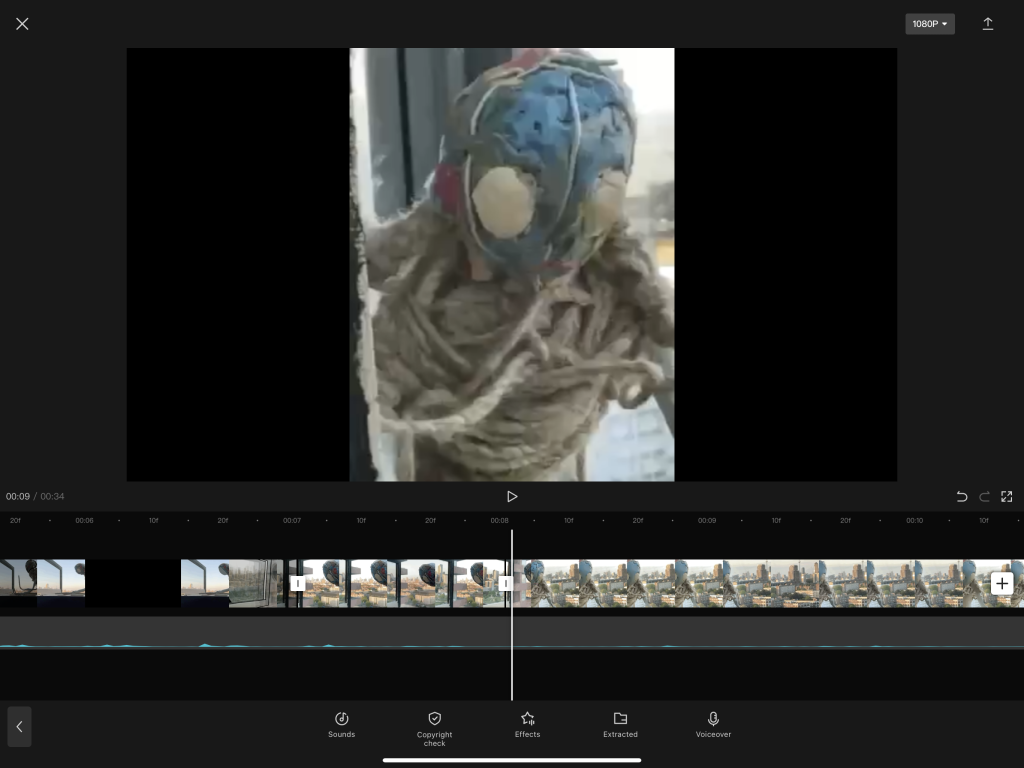This screenshot has height=768, width=1024.
Task: Start a Voiceover recording
Action: point(713,725)
